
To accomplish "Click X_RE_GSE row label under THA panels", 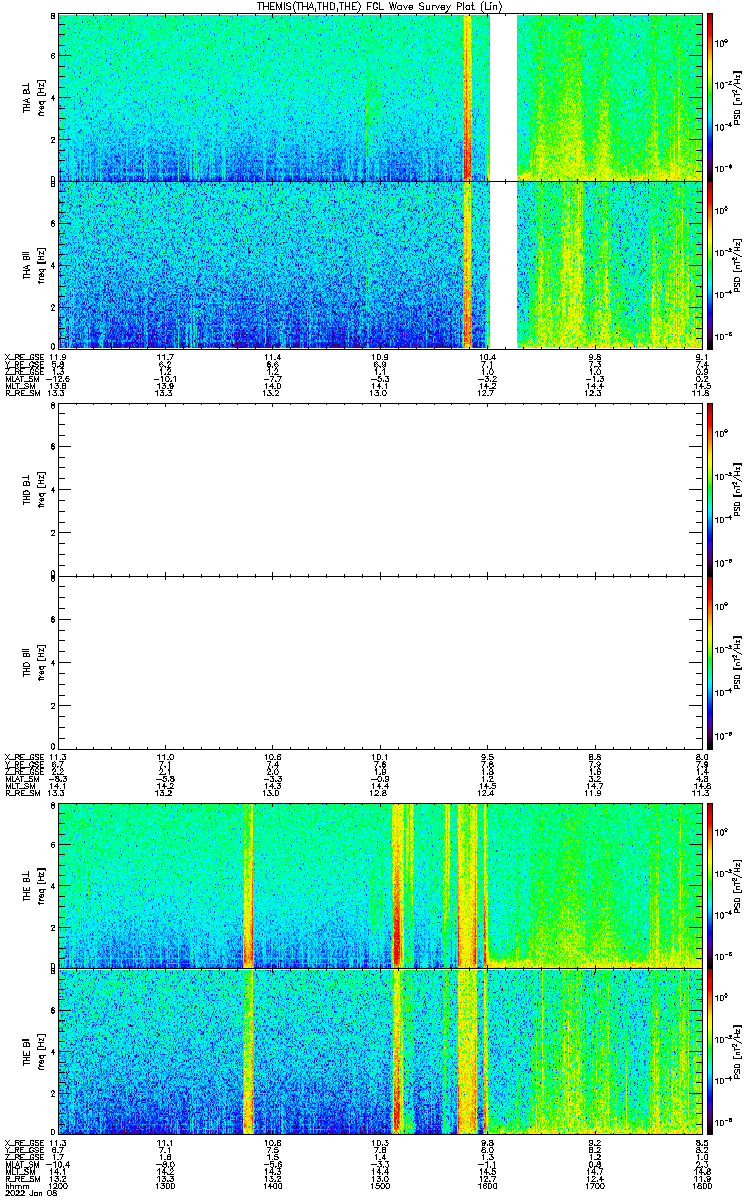I will pyautogui.click(x=22, y=357).
